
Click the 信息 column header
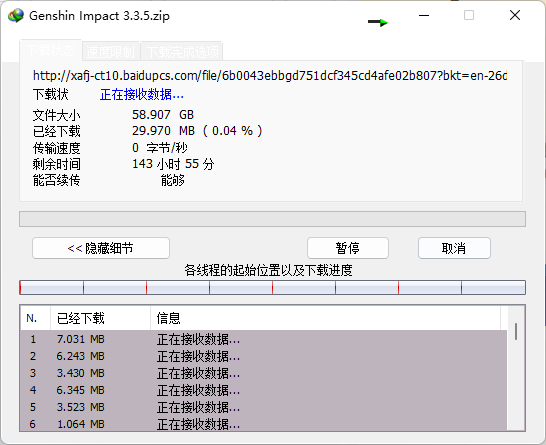point(326,318)
